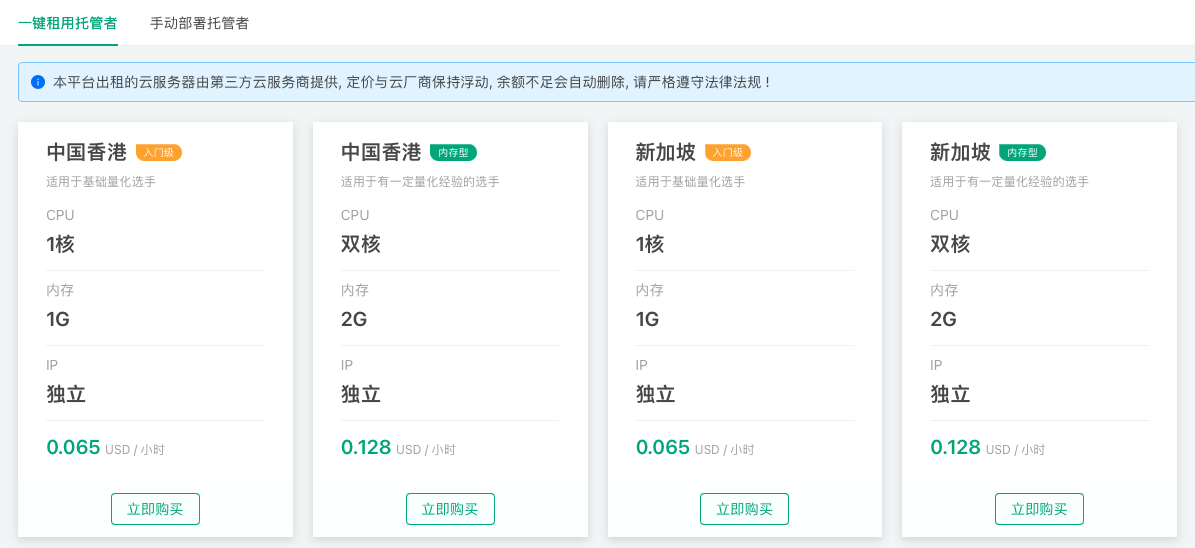Select 新加坡 title of the 内存型 card
Image resolution: width=1195 pixels, height=548 pixels.
[x=960, y=152]
